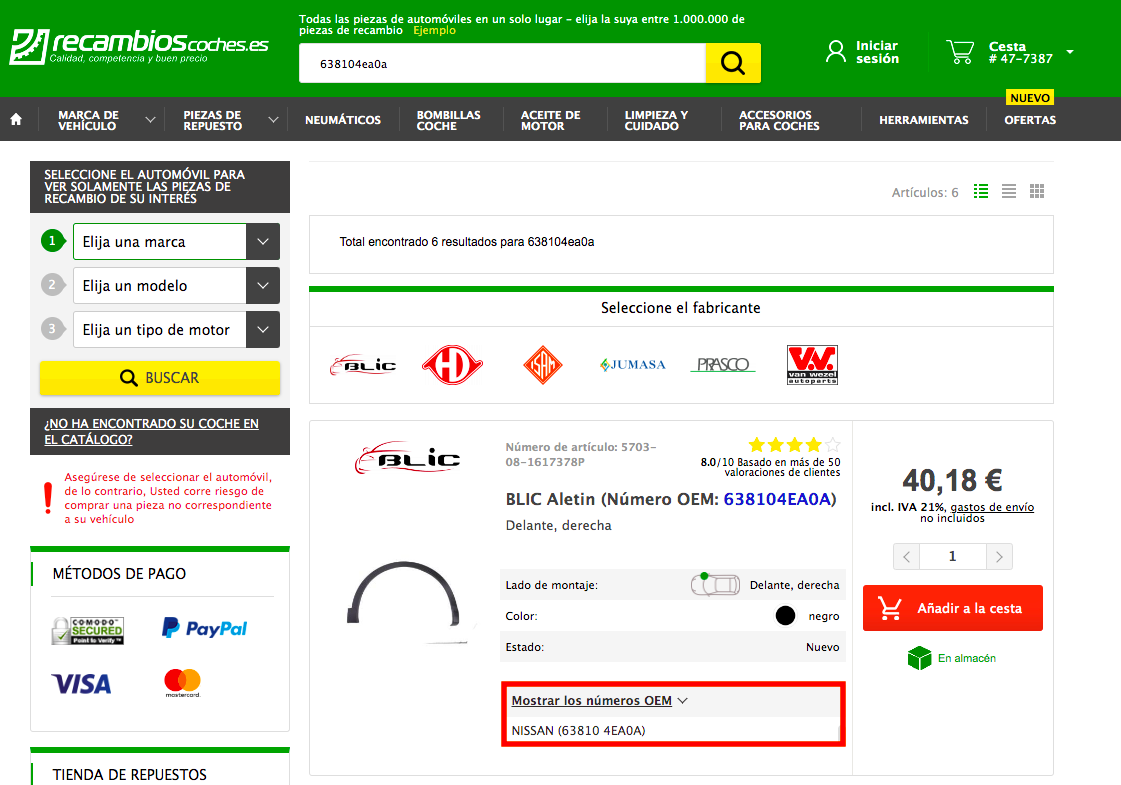The image size is (1121, 785).
Task: Click the PayPal payment logo
Action: [x=204, y=628]
